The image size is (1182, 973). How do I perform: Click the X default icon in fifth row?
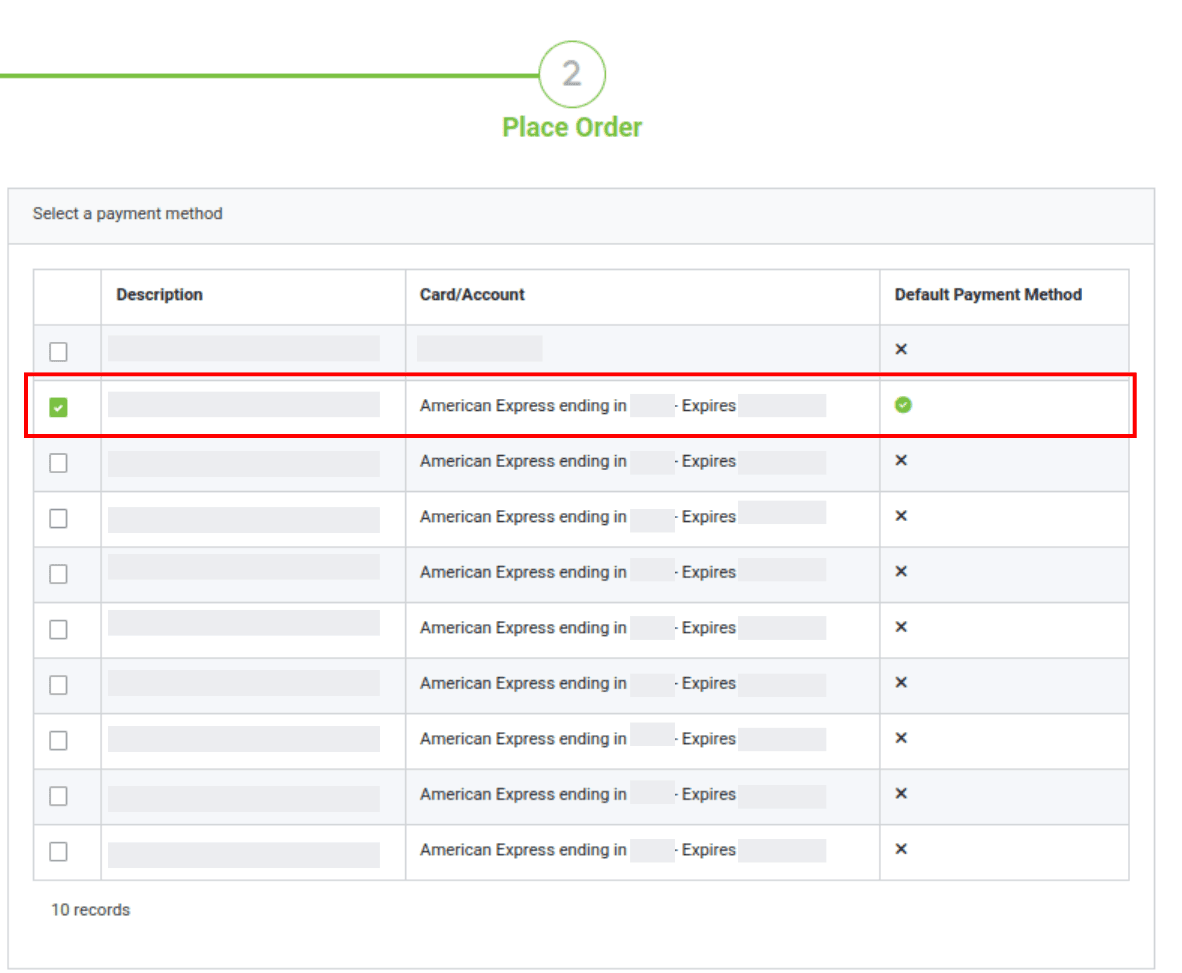901,571
